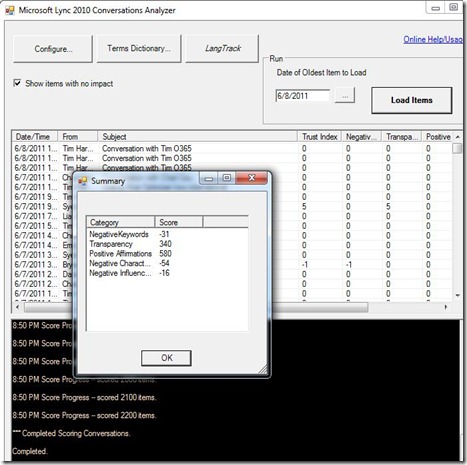Image resolution: width=467 pixels, height=465 pixels.
Task: Click the LangTrack button
Action: pyautogui.click(x=222, y=49)
